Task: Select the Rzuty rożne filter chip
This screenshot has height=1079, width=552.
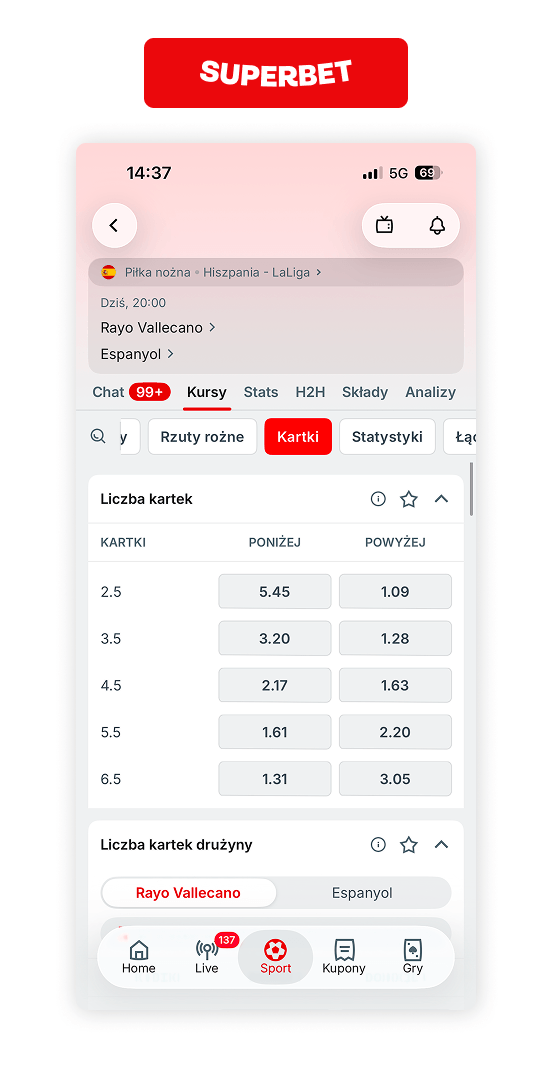Action: click(x=202, y=437)
